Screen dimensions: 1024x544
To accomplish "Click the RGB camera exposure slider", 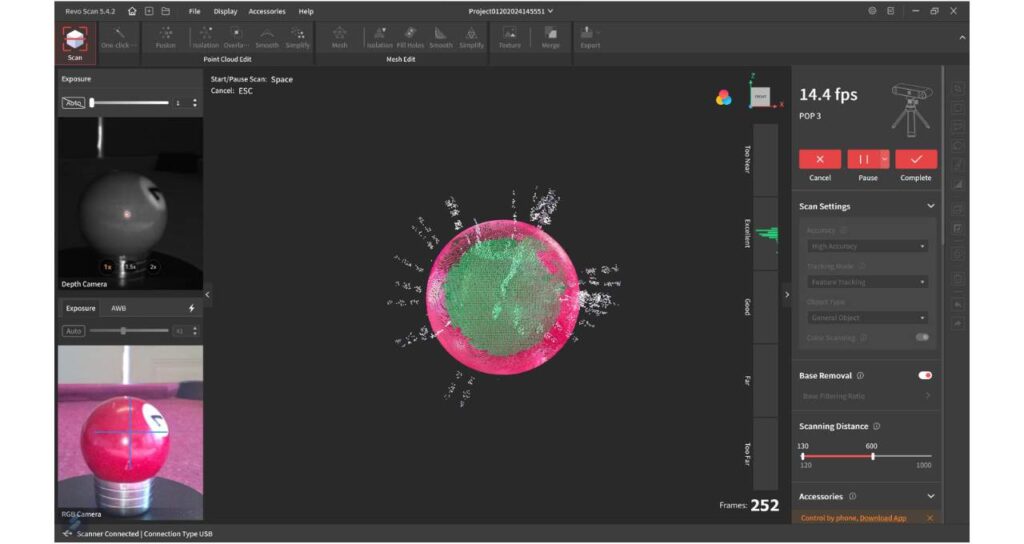I will click(129, 331).
